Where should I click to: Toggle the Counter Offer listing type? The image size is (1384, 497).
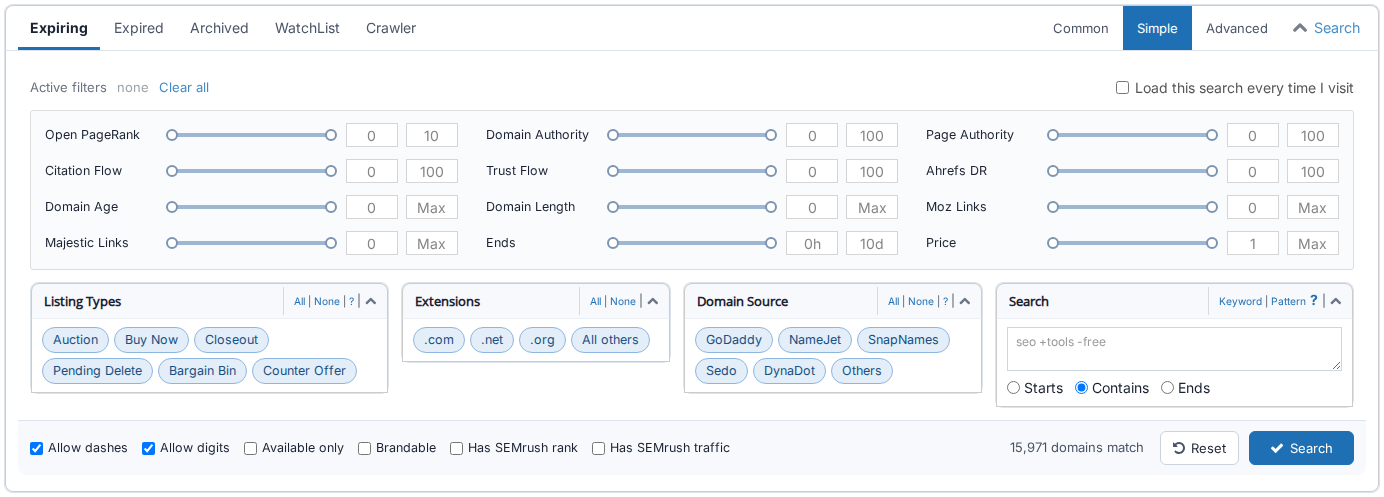(305, 371)
